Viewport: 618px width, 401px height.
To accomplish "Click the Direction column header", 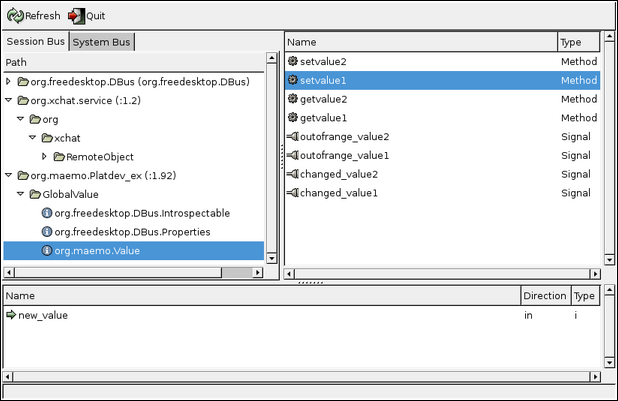I will coord(544,296).
